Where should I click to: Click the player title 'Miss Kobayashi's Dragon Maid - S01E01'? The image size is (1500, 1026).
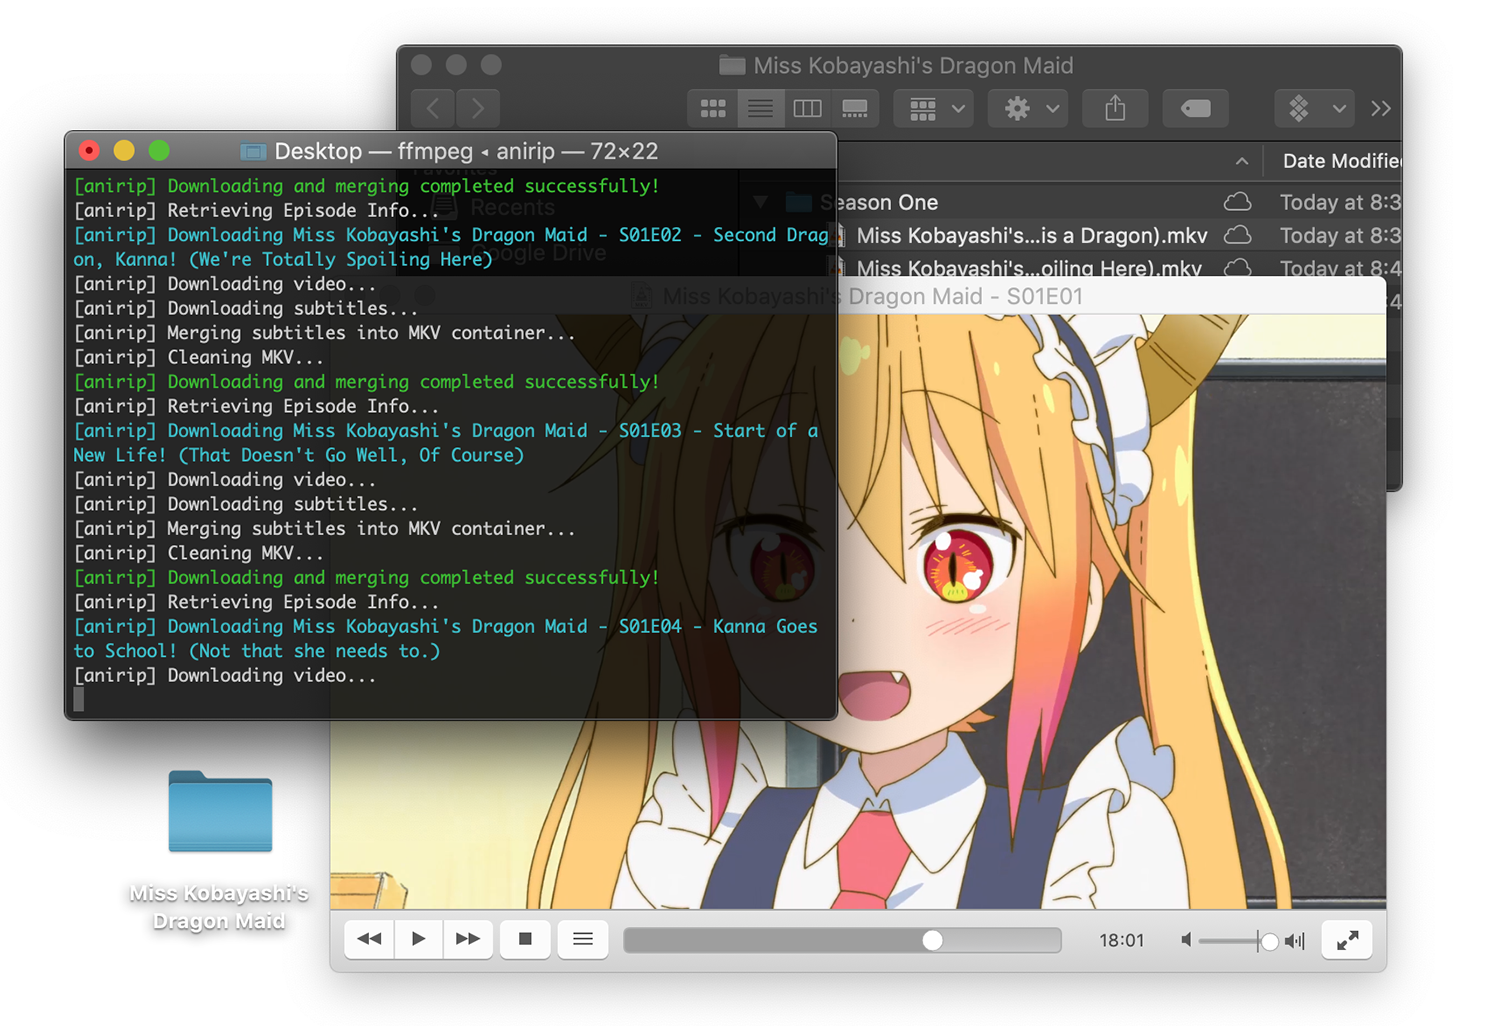point(873,297)
